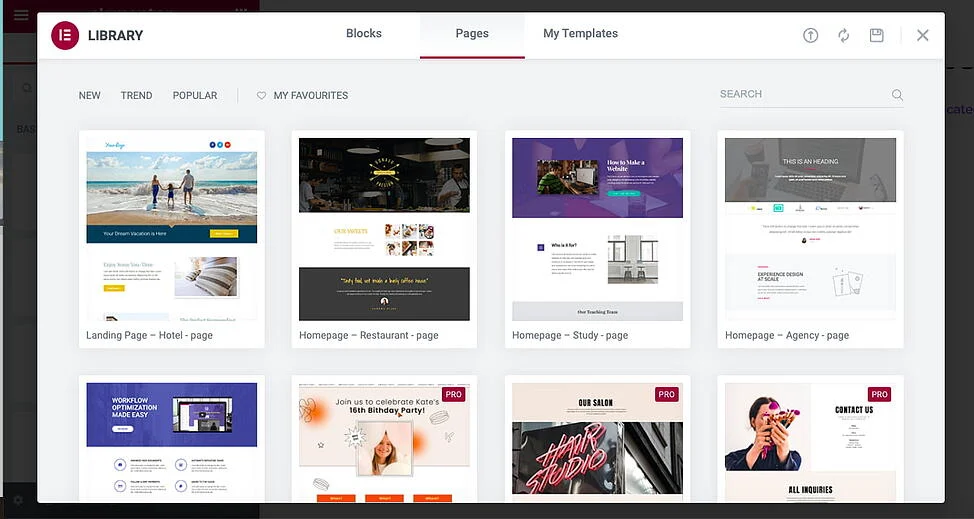Image resolution: width=974 pixels, height=519 pixels.
Task: Click the import template upload icon
Action: click(x=810, y=35)
